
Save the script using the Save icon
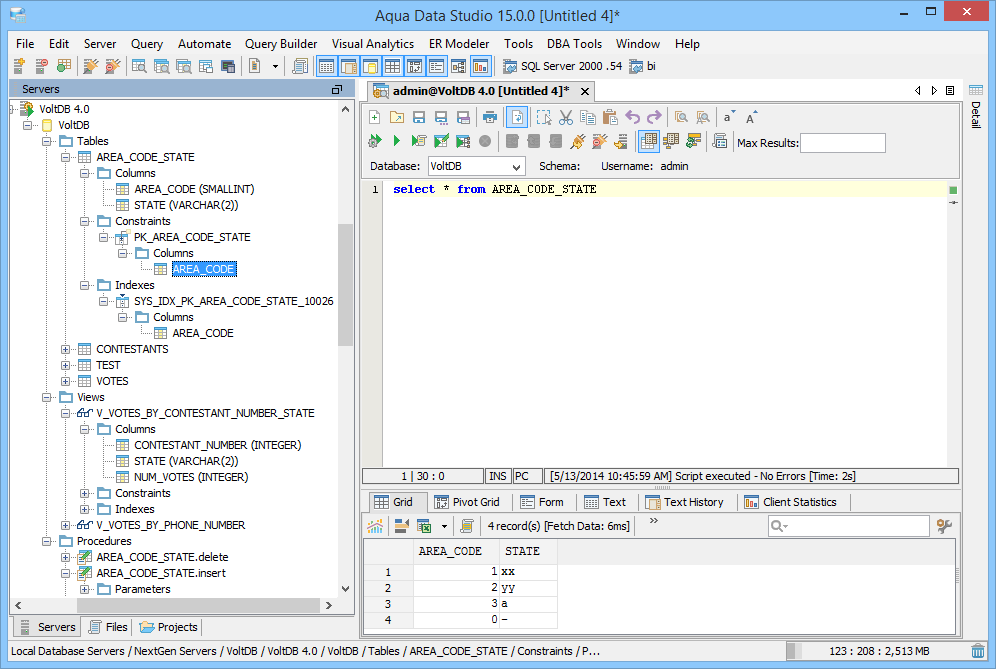click(419, 118)
